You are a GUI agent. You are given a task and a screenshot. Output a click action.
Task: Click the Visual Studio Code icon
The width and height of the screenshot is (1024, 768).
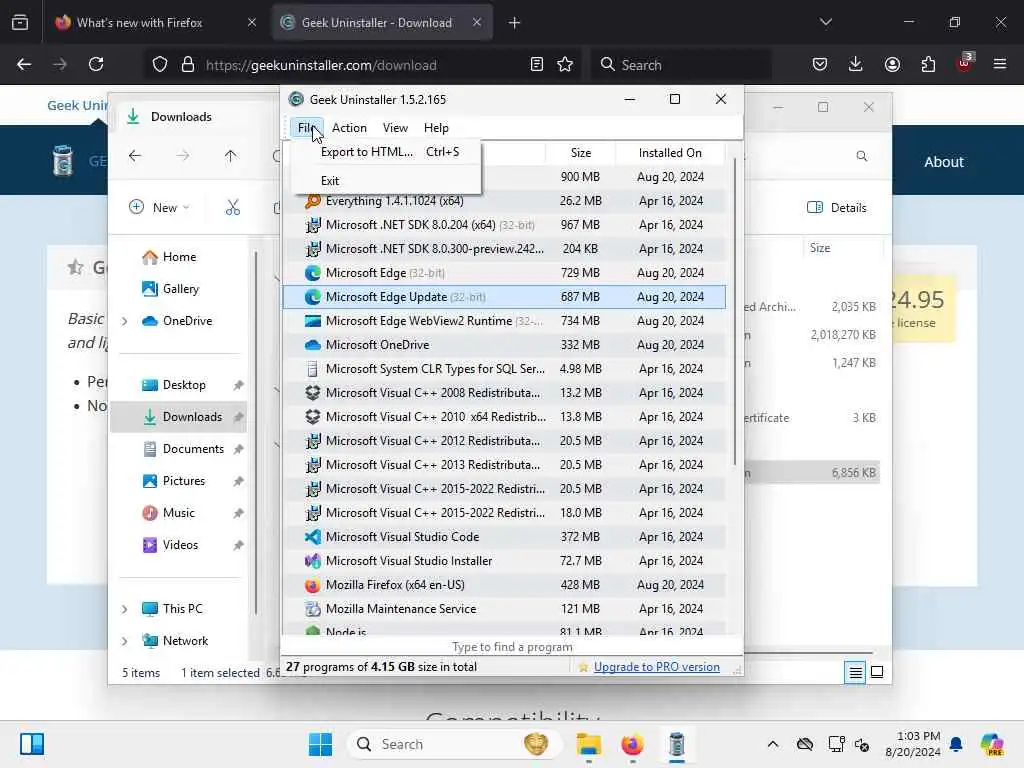tap(313, 537)
